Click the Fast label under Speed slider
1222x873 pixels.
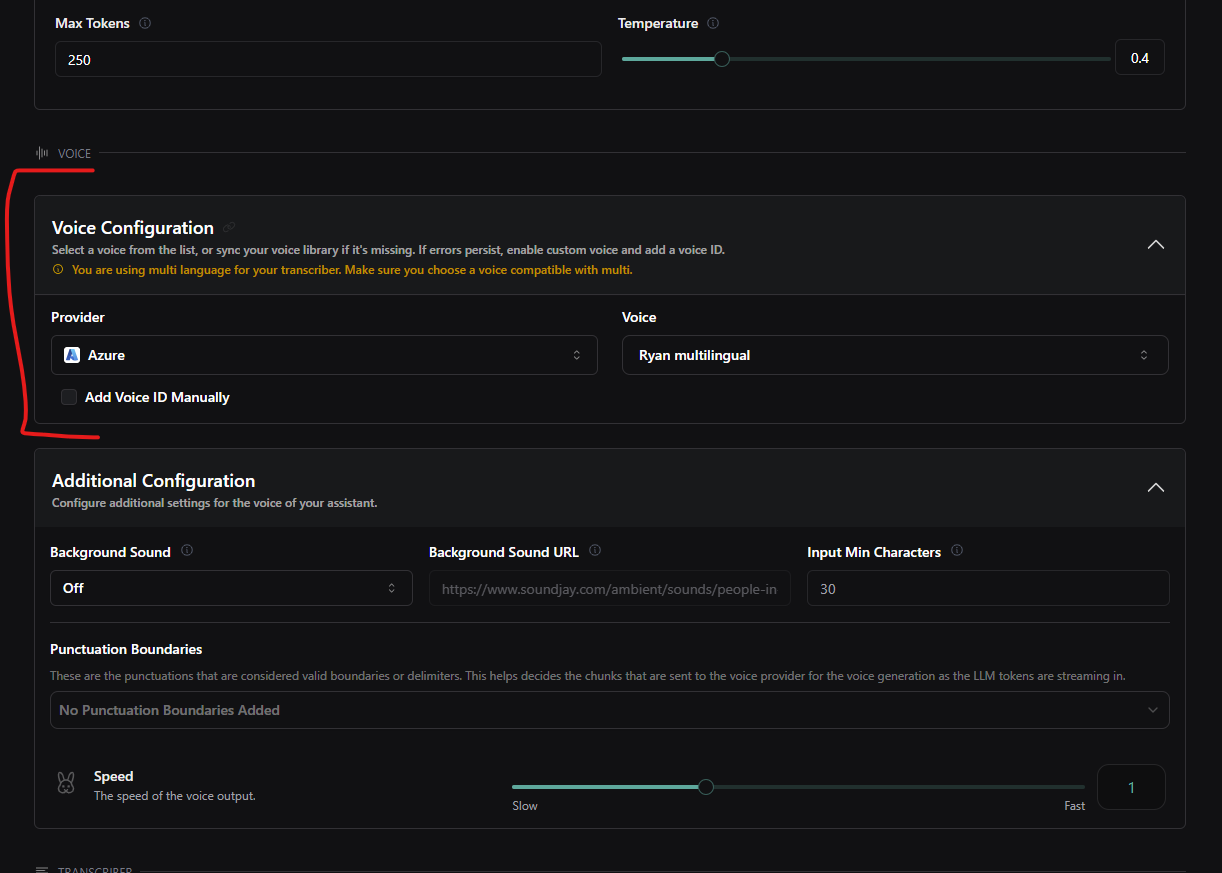(1075, 806)
